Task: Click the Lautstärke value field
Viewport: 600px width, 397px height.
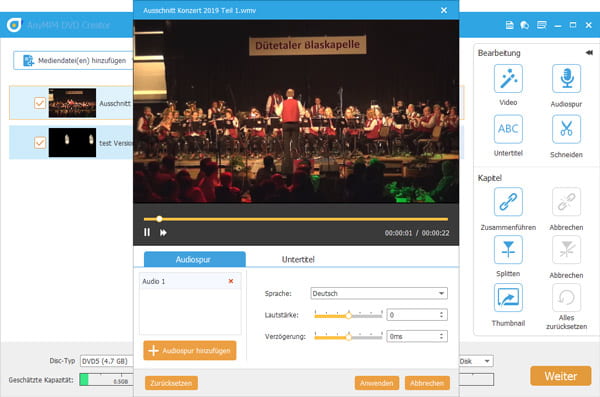Action: [417, 315]
